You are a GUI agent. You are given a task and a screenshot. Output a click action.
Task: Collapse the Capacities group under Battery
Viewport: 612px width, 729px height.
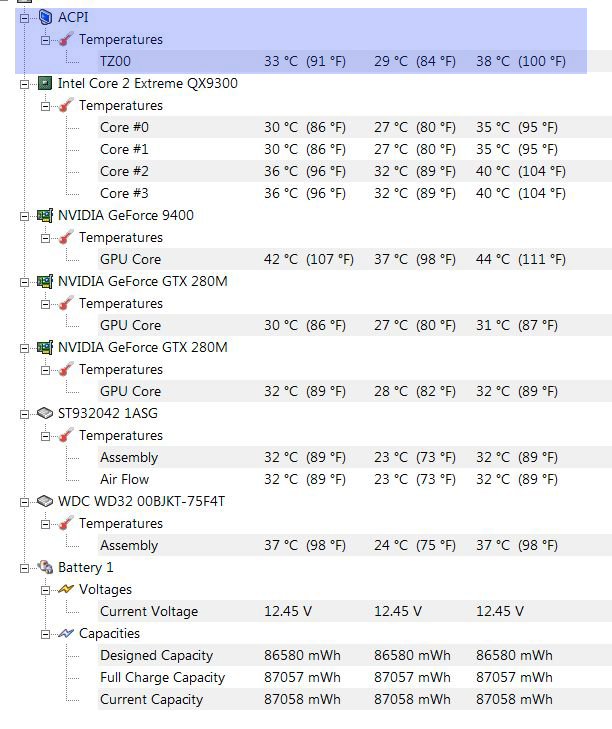pyautogui.click(x=46, y=633)
